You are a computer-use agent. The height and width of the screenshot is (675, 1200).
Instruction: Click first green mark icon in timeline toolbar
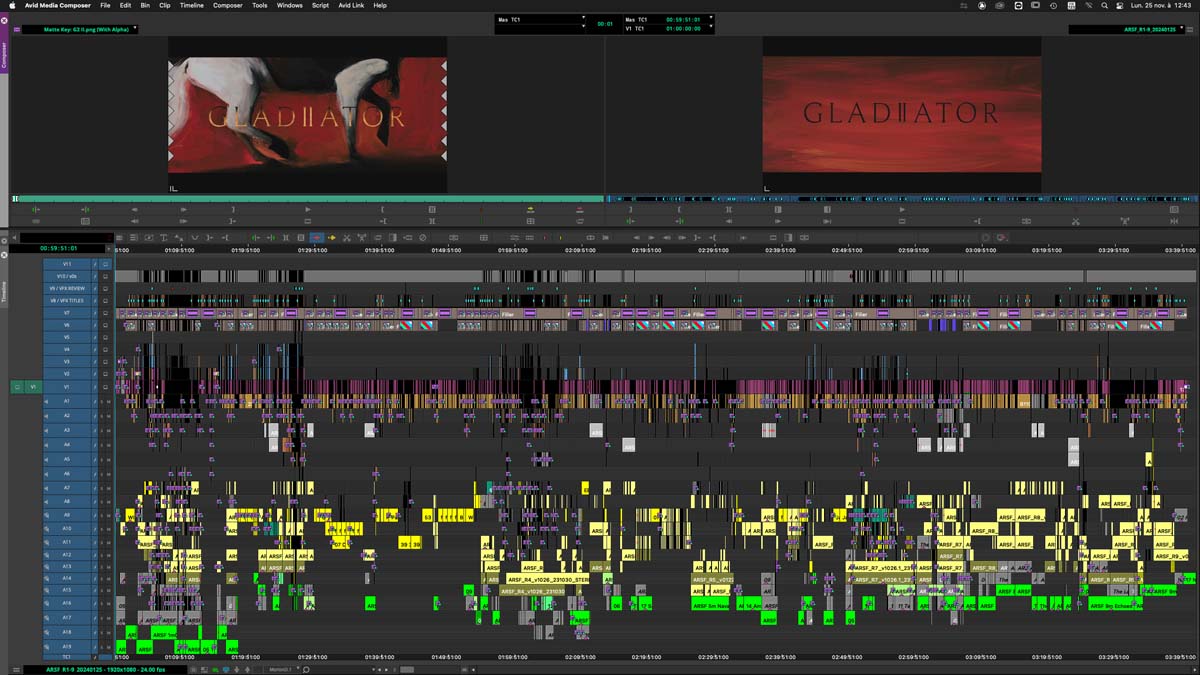pos(256,237)
